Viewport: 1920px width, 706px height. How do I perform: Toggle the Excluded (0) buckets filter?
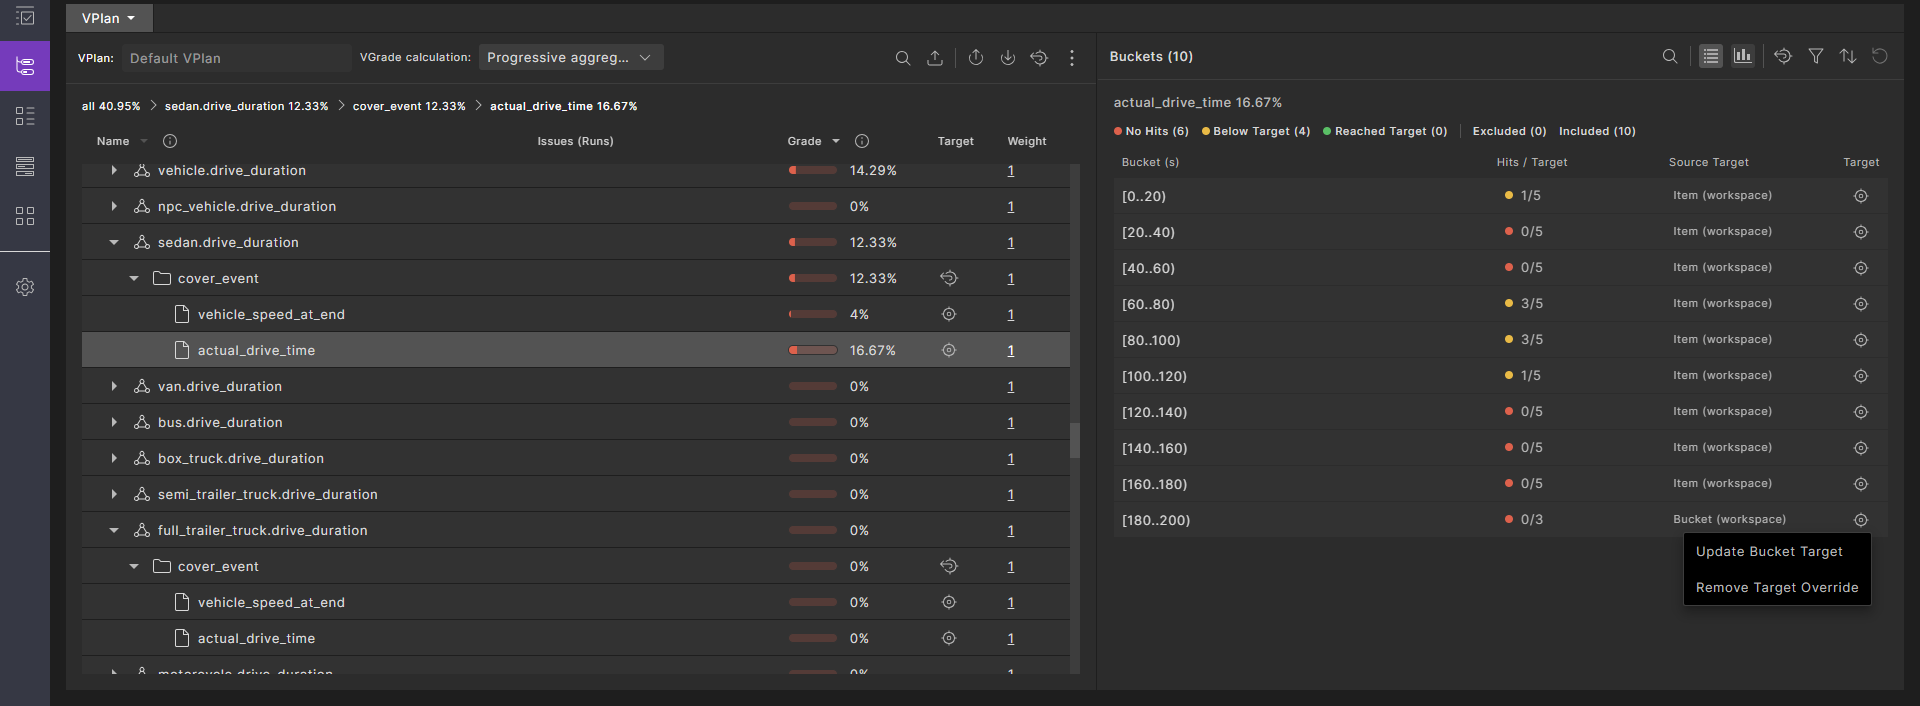(x=1509, y=131)
